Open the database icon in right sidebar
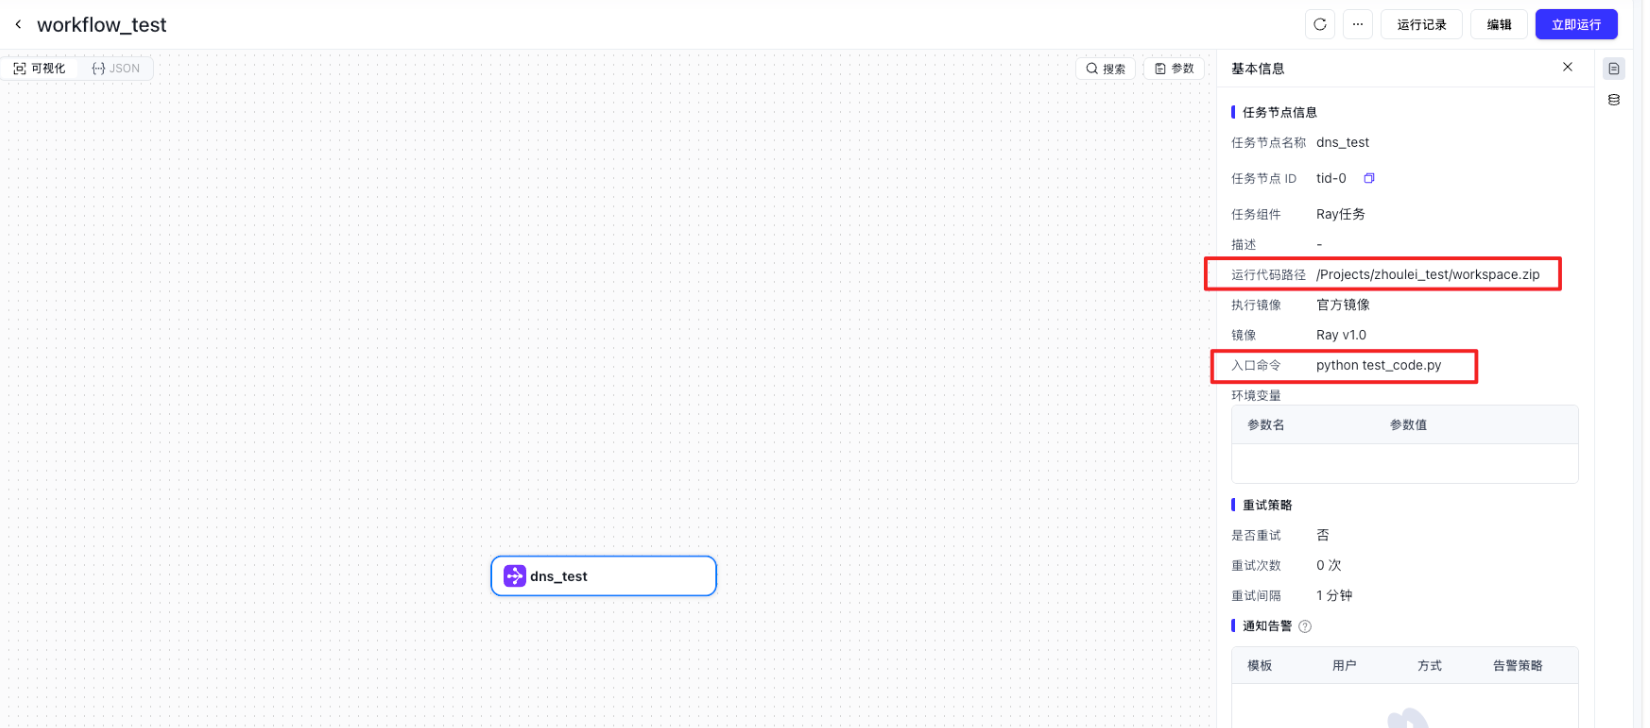 (1614, 100)
